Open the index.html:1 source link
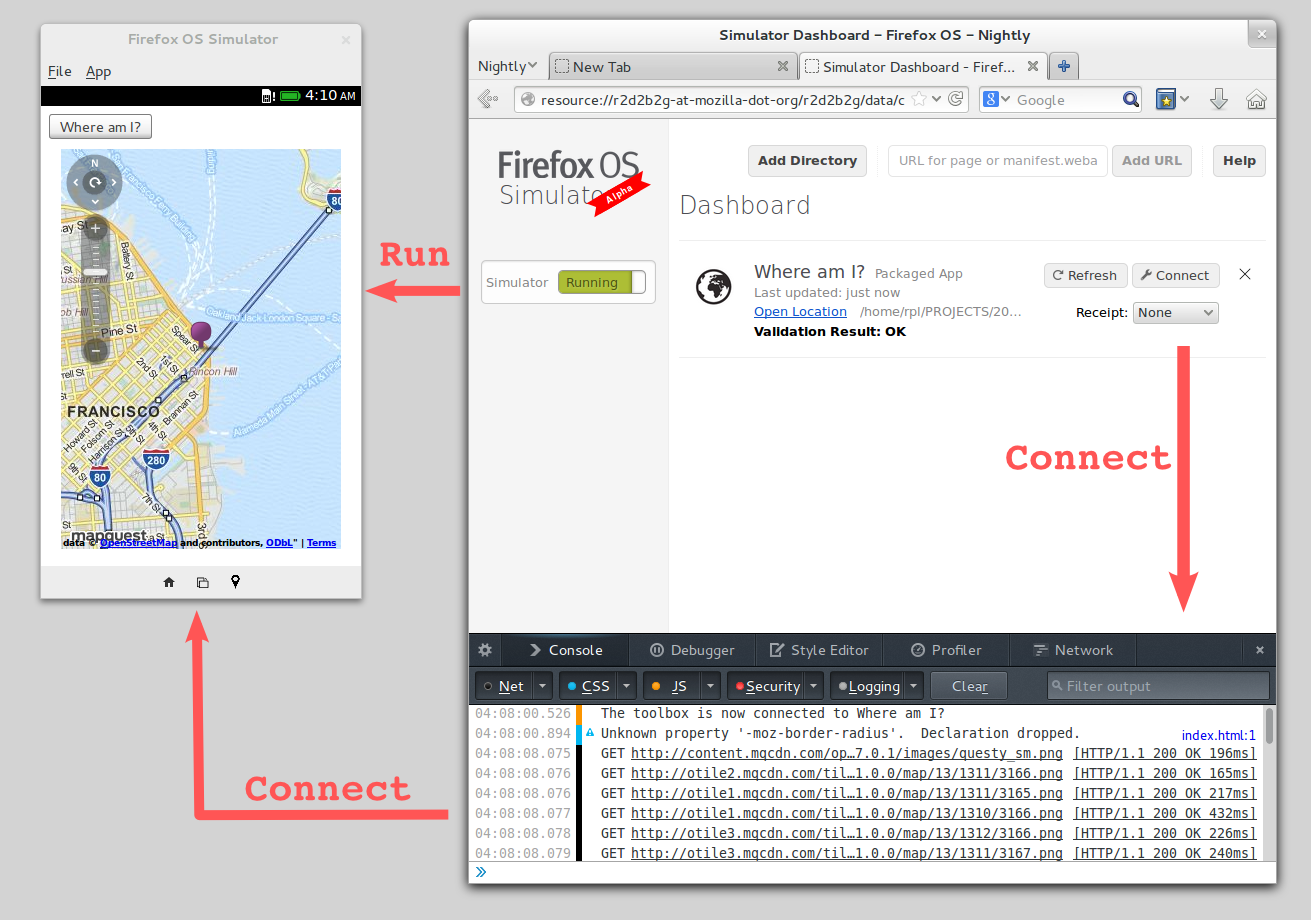The height and width of the screenshot is (920, 1311). [1218, 735]
